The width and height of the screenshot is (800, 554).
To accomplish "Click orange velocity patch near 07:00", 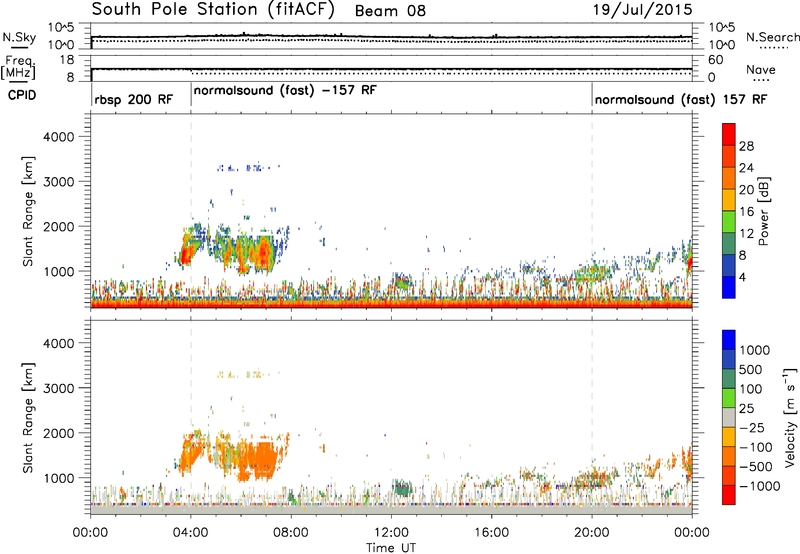I will (263, 459).
